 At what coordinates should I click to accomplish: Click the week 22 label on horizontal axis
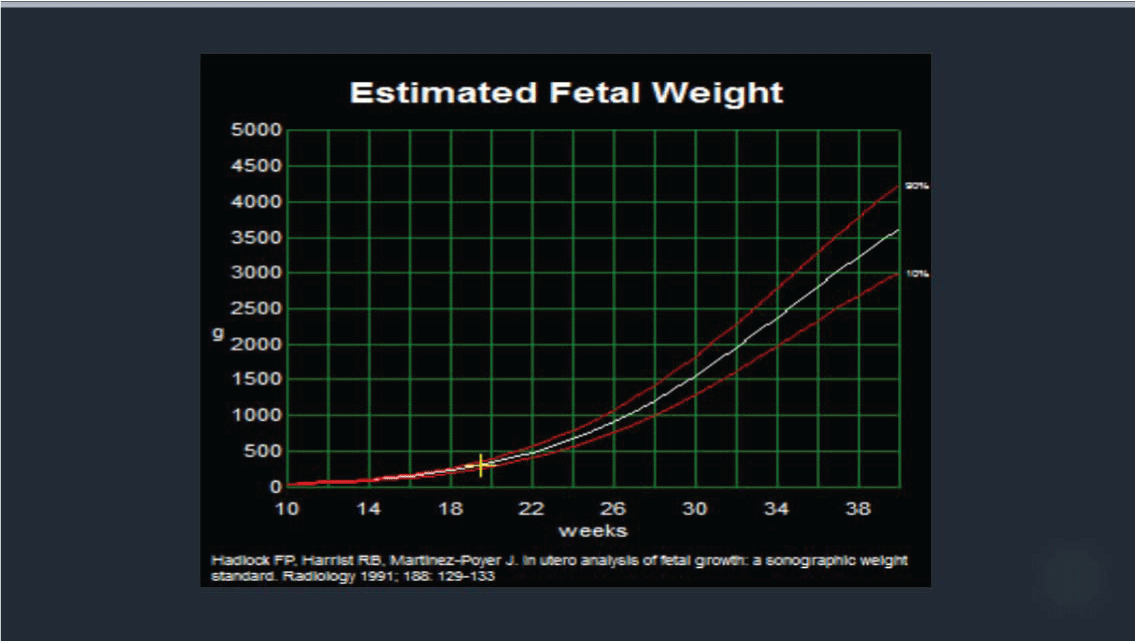pyautogui.click(x=531, y=509)
